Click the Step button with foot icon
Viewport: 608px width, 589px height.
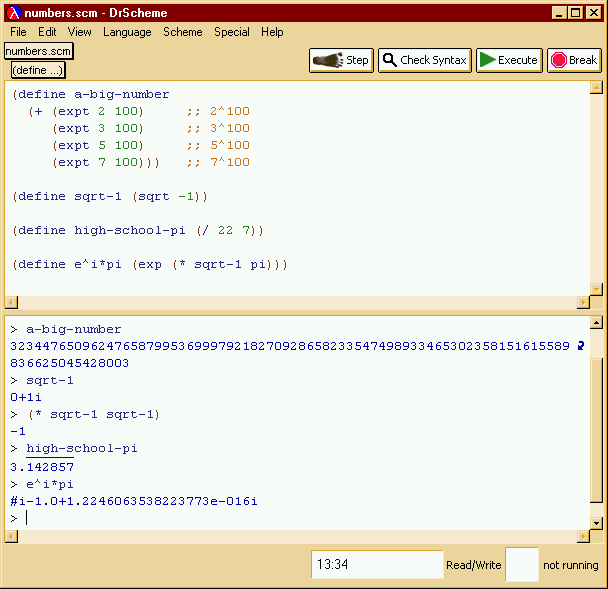[341, 60]
